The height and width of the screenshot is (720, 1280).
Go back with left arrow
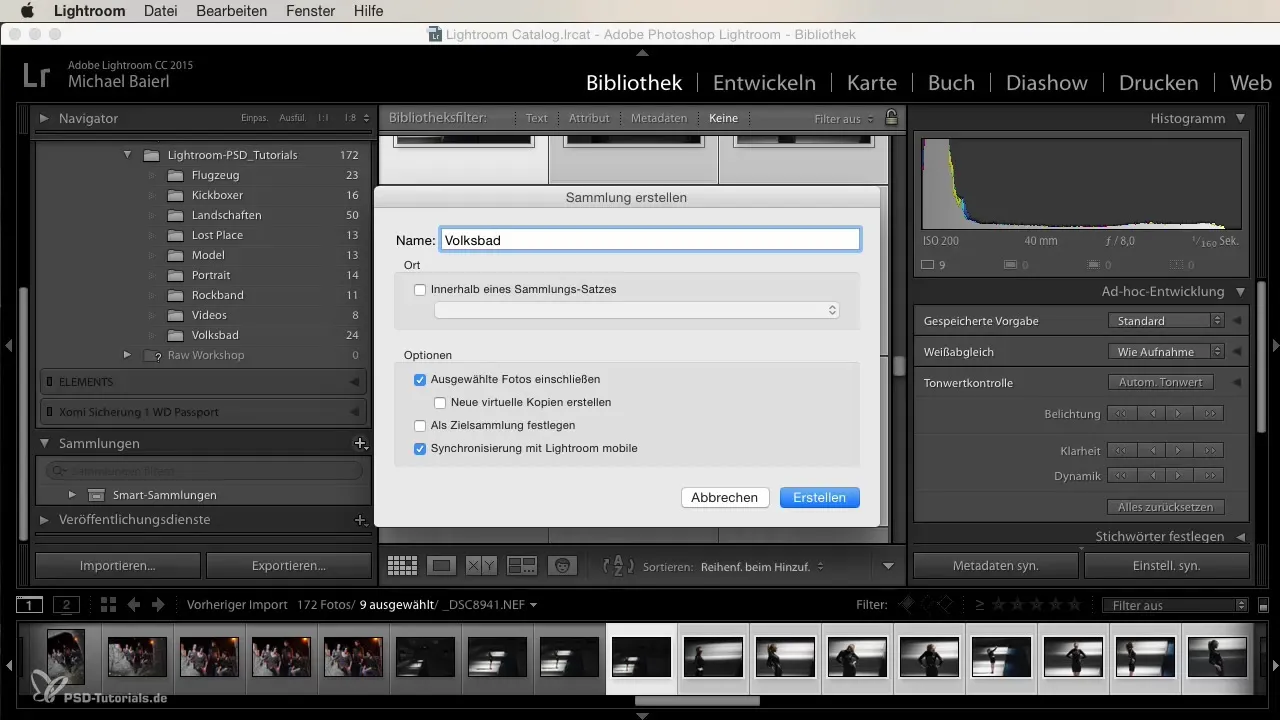point(133,605)
